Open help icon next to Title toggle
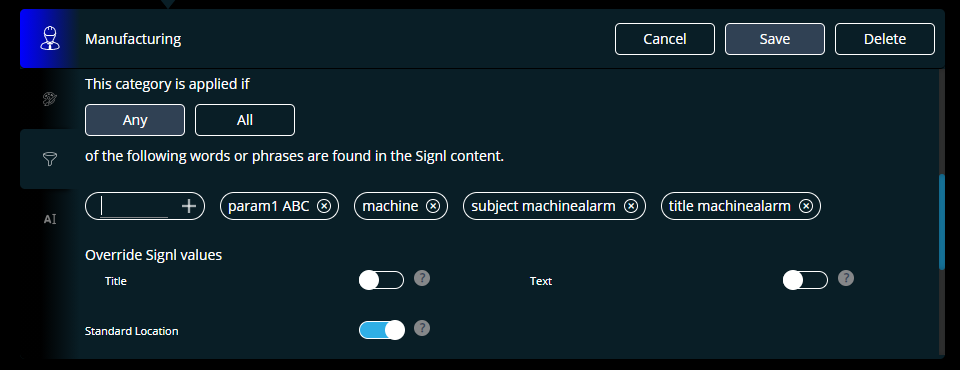The width and height of the screenshot is (960, 370). click(422, 278)
